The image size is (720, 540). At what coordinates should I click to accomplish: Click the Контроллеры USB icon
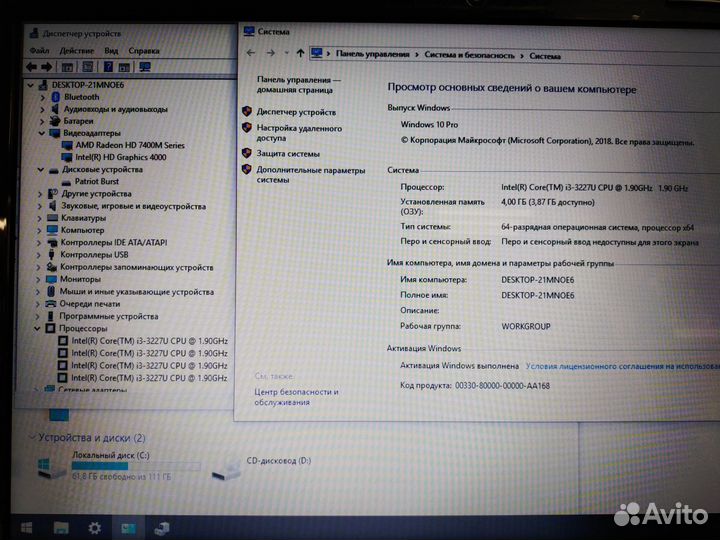51,254
